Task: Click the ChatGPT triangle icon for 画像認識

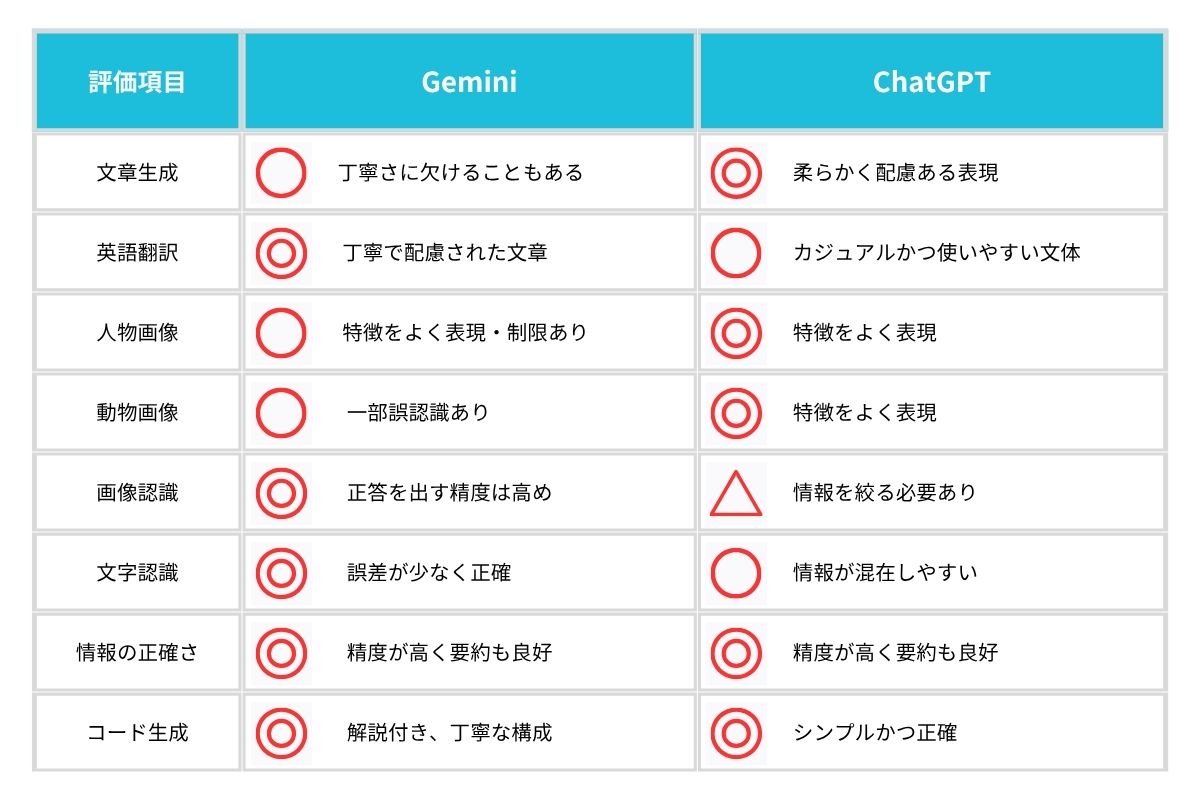Action: (x=736, y=493)
